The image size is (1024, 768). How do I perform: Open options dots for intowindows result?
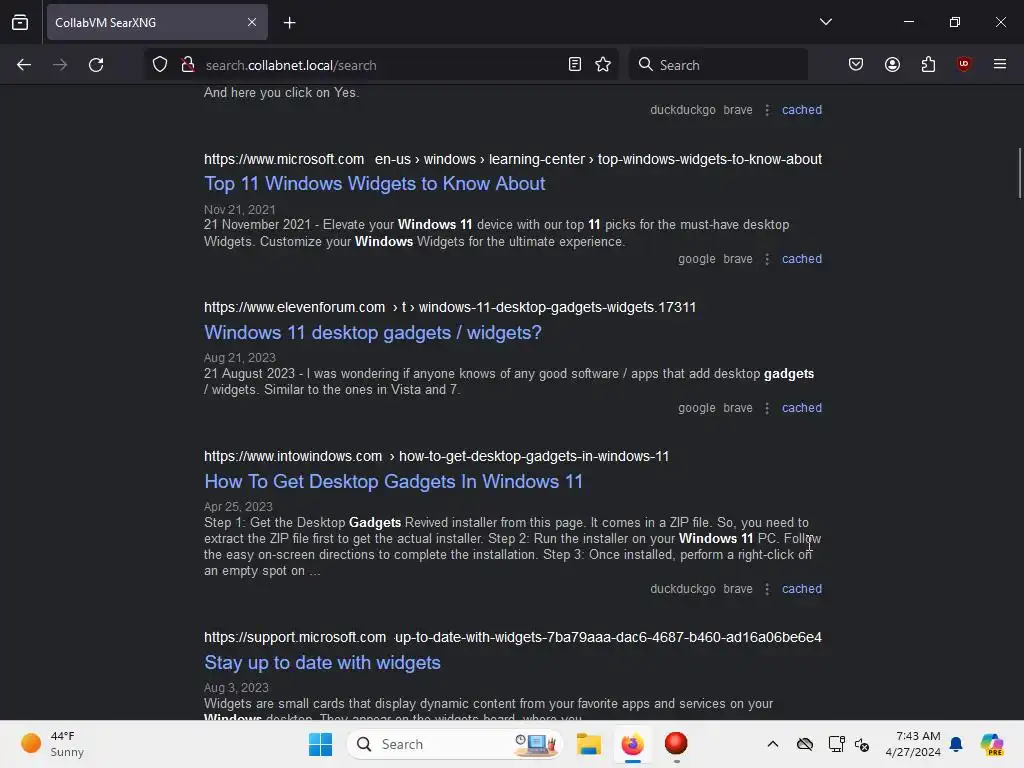[x=767, y=588]
